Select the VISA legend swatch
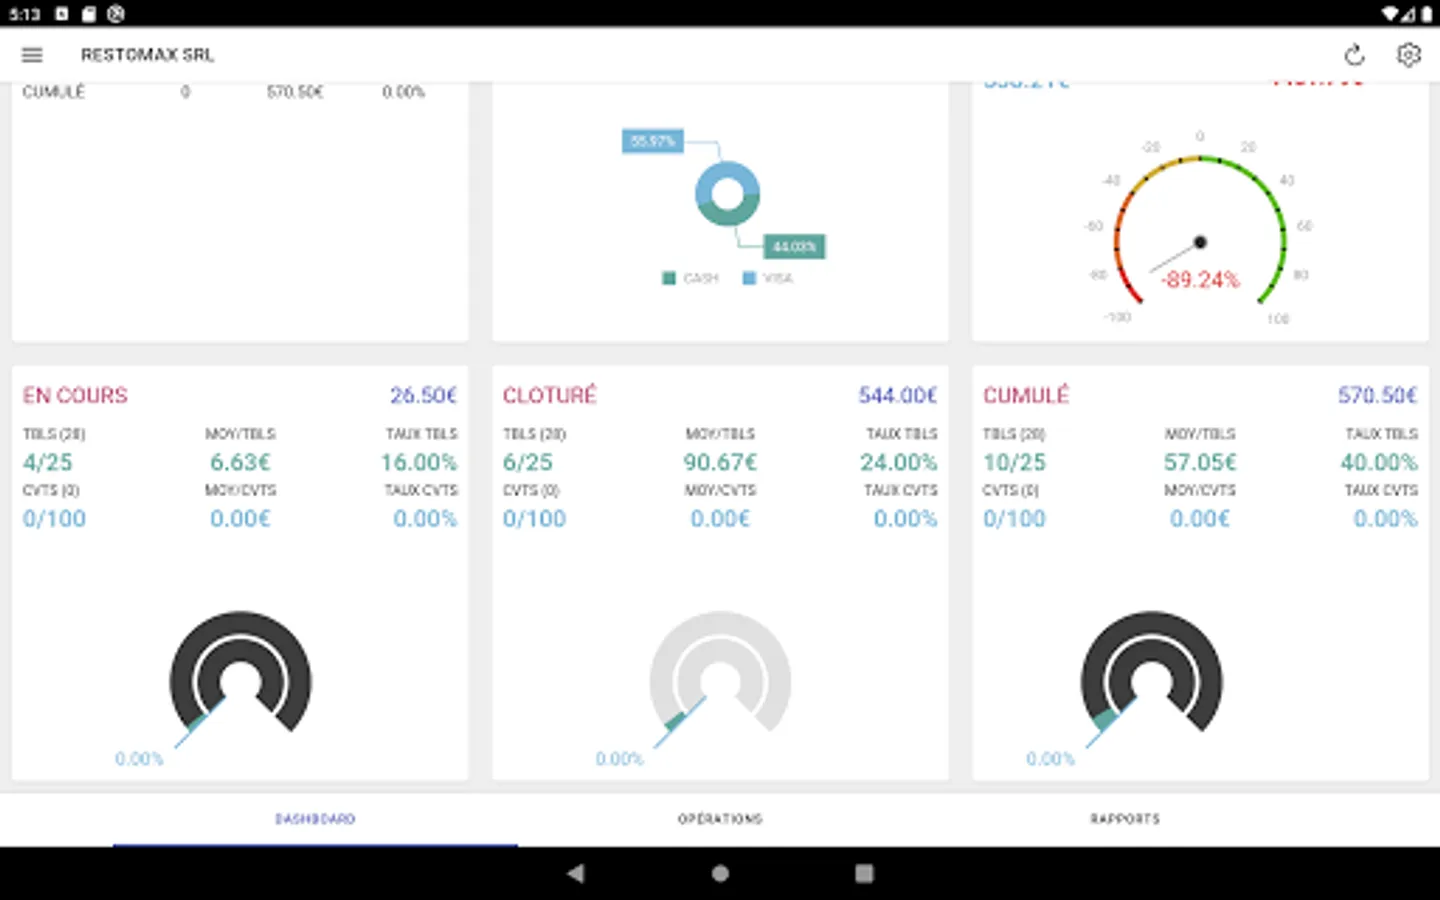 pos(749,278)
